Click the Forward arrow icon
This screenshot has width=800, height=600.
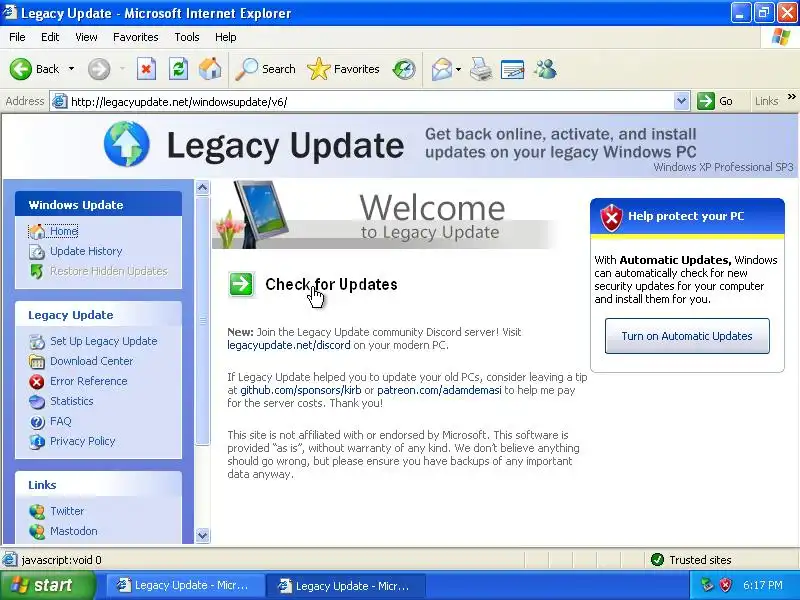click(98, 69)
